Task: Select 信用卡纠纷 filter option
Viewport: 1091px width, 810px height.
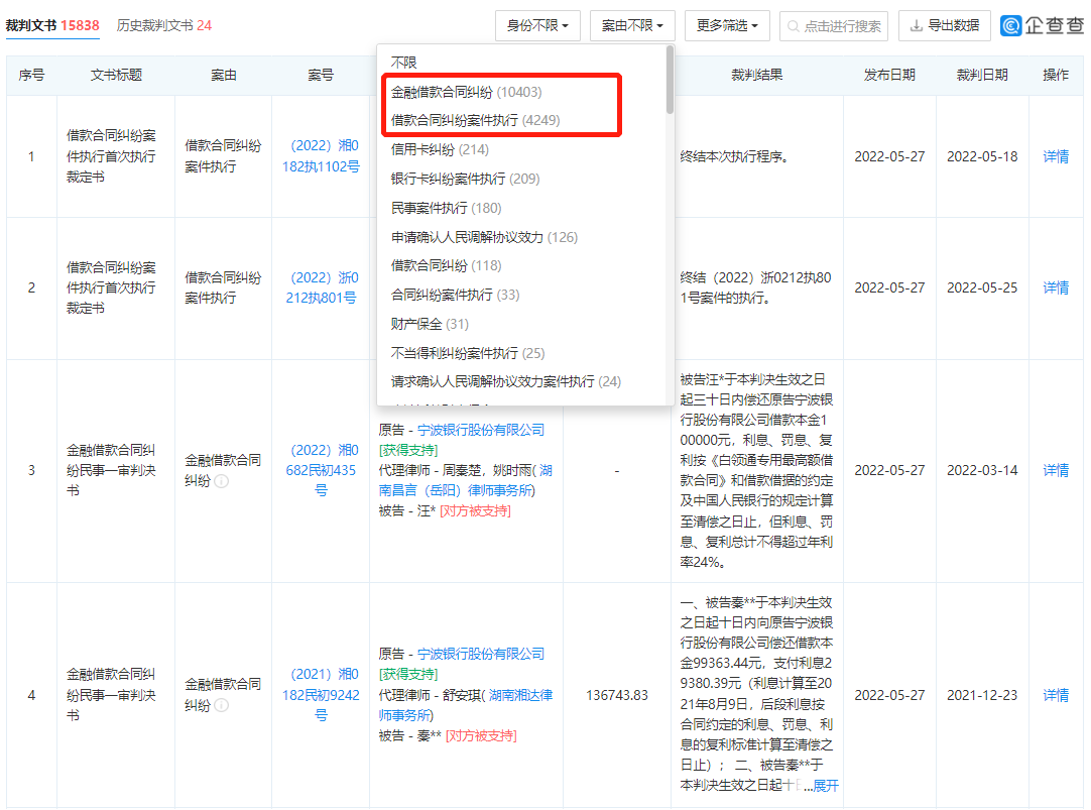Action: (439, 150)
